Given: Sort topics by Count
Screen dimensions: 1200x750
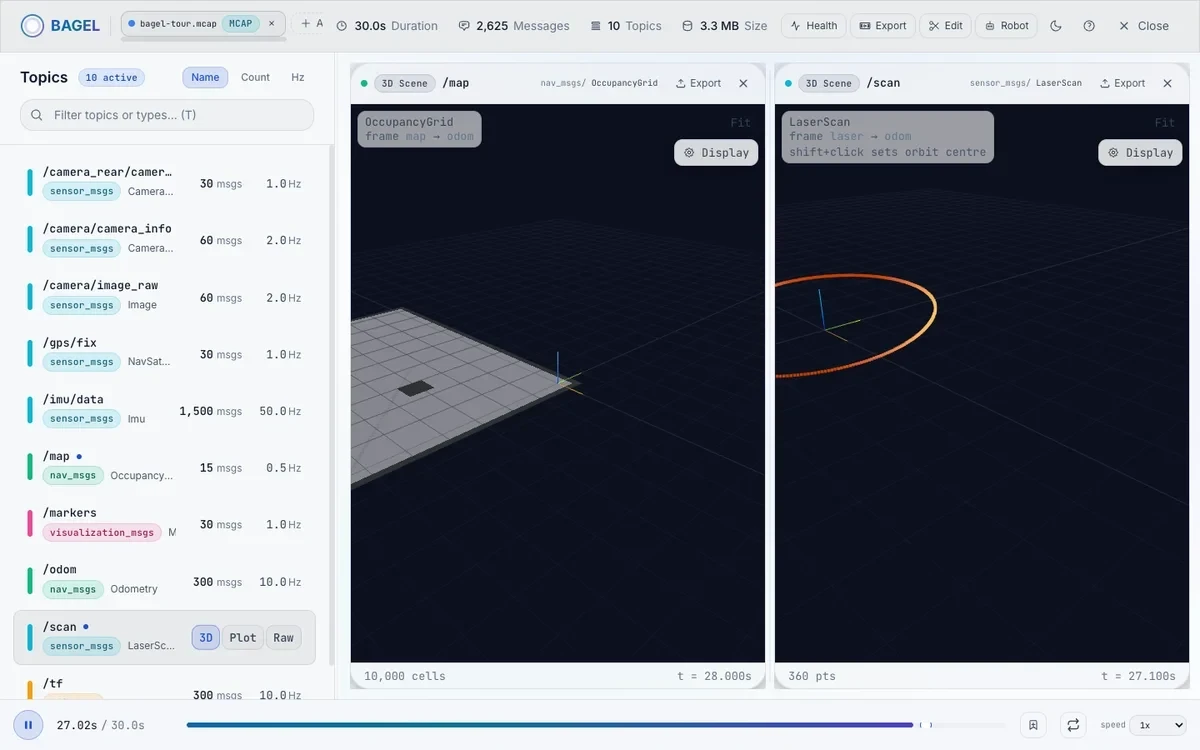Looking at the screenshot, I should click(255, 77).
